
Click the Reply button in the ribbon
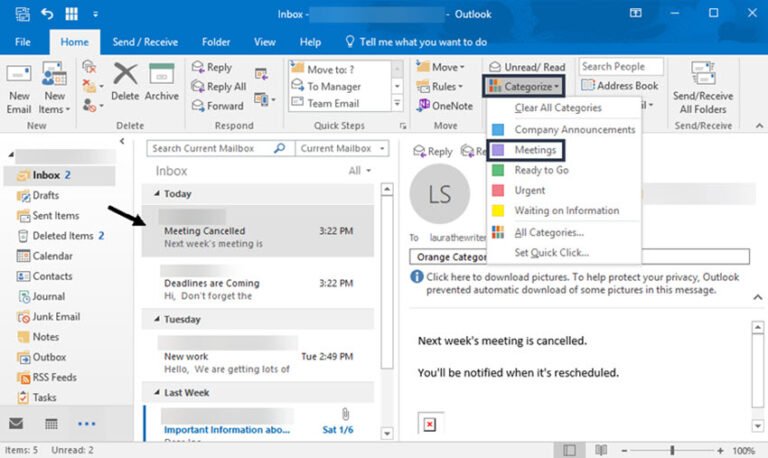(x=212, y=67)
